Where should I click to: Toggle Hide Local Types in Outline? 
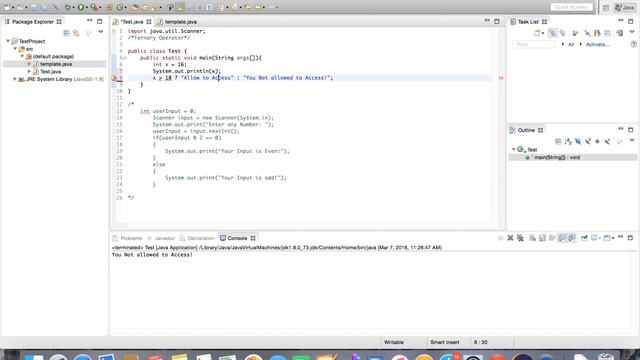(607, 141)
